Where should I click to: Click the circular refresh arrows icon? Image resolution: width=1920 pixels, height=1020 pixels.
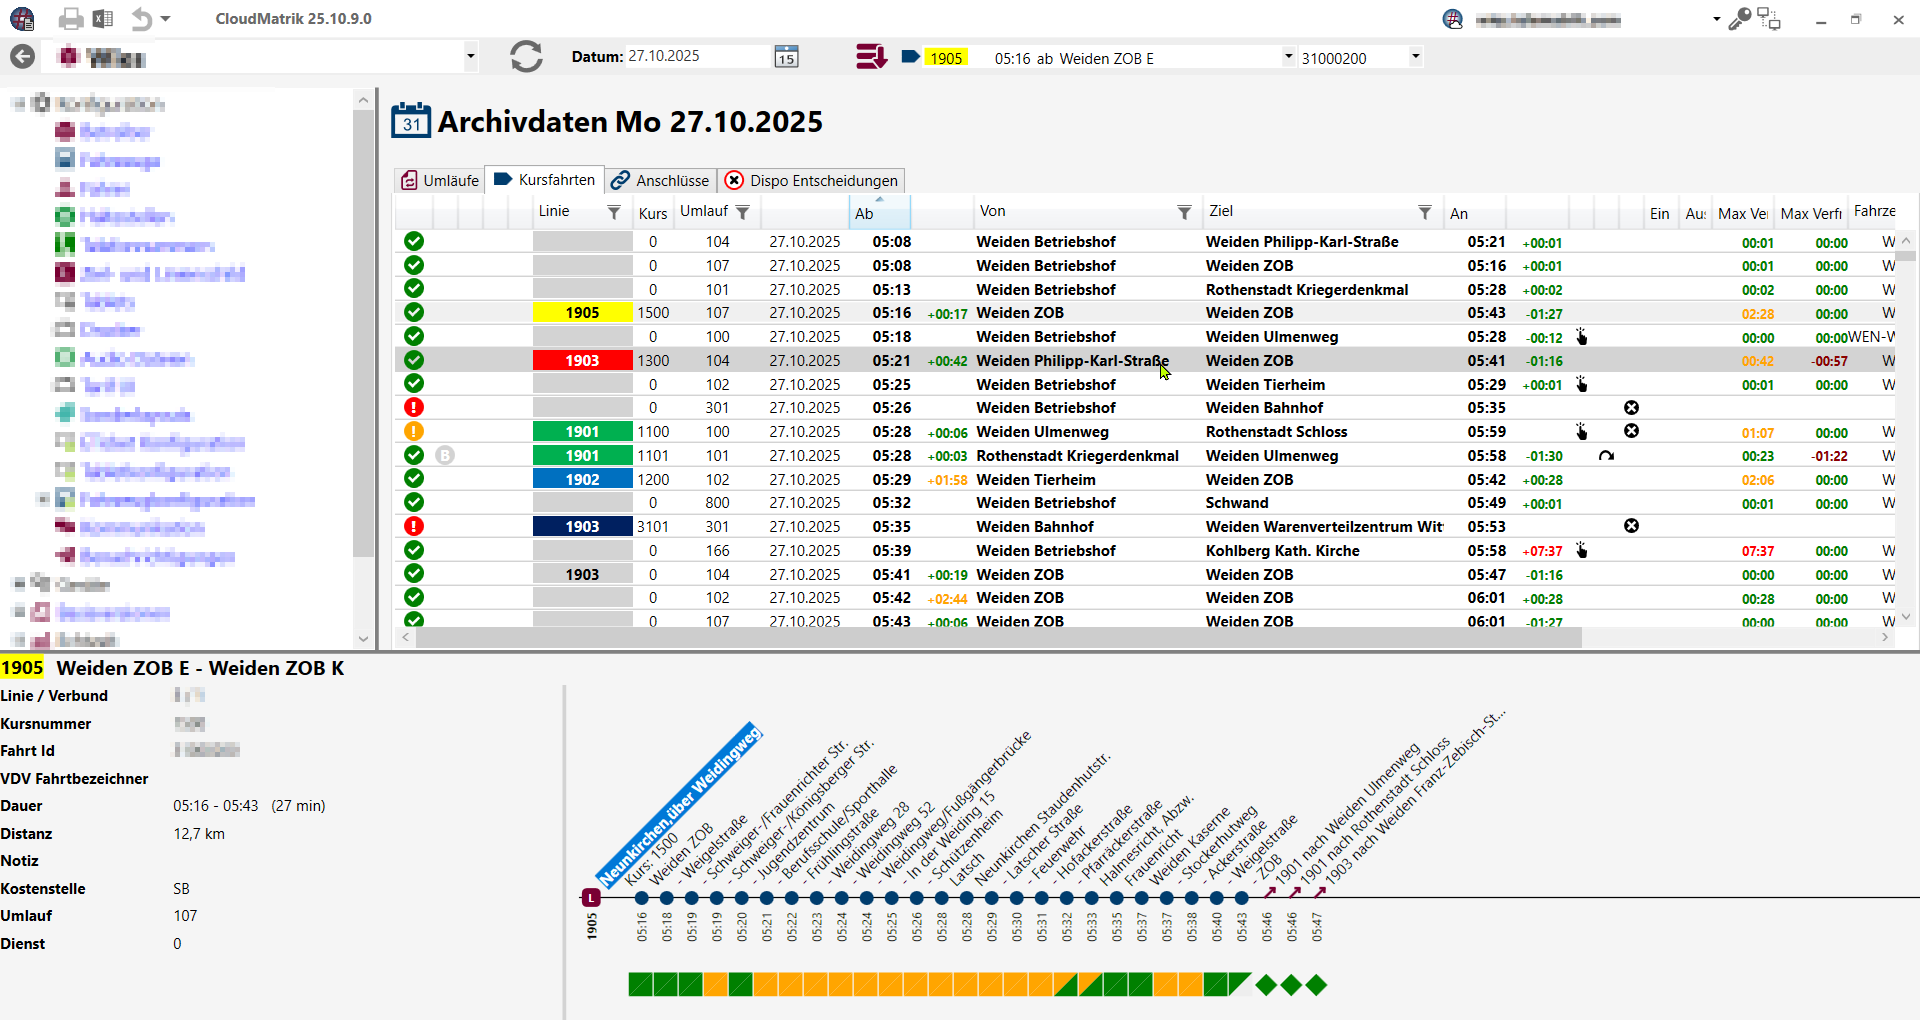click(x=526, y=57)
